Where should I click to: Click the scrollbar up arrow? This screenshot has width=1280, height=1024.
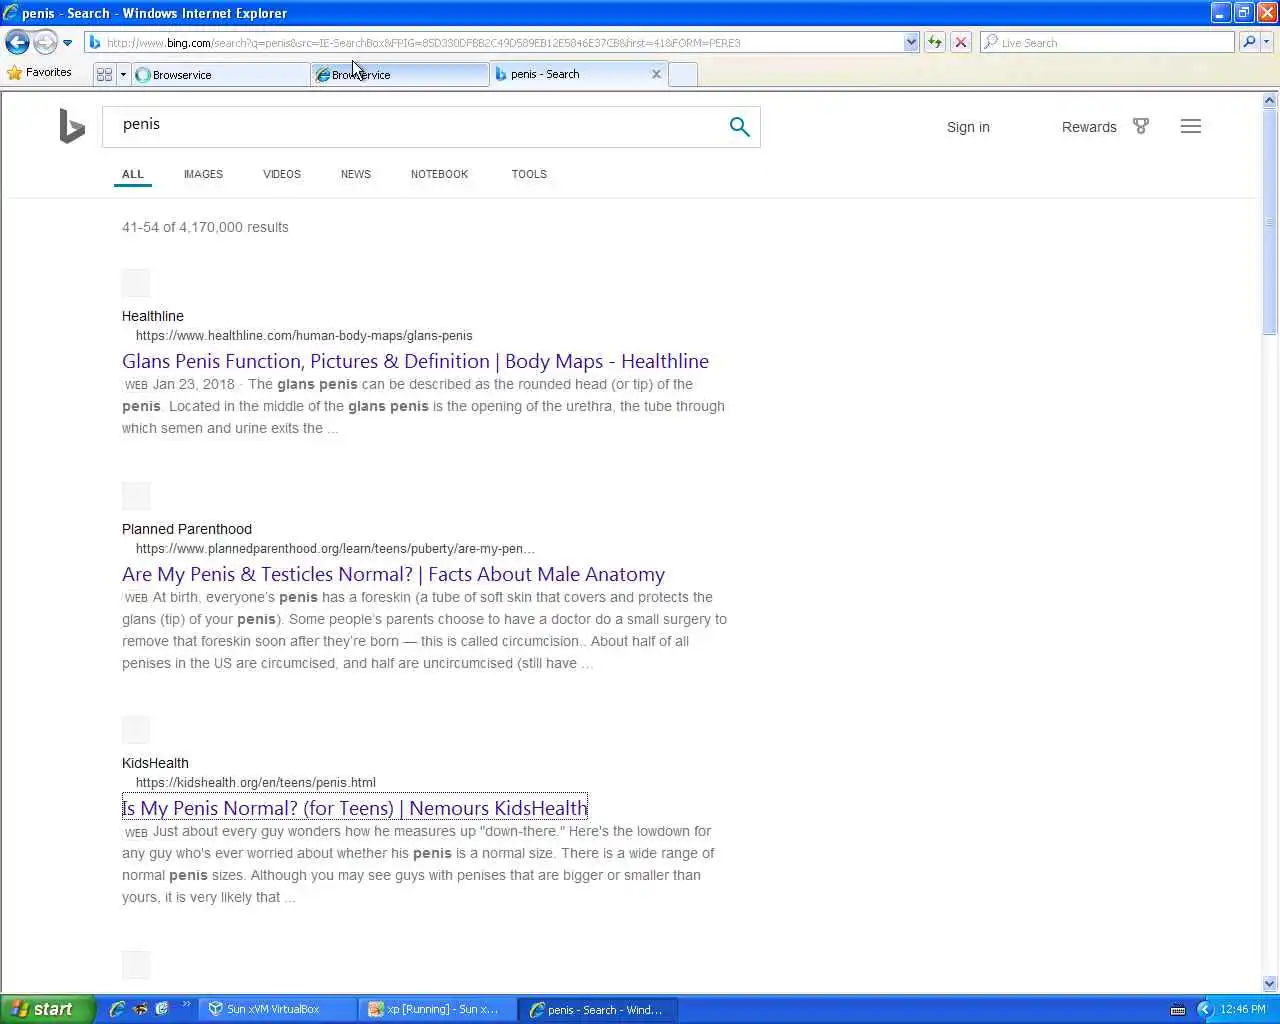coord(1270,100)
